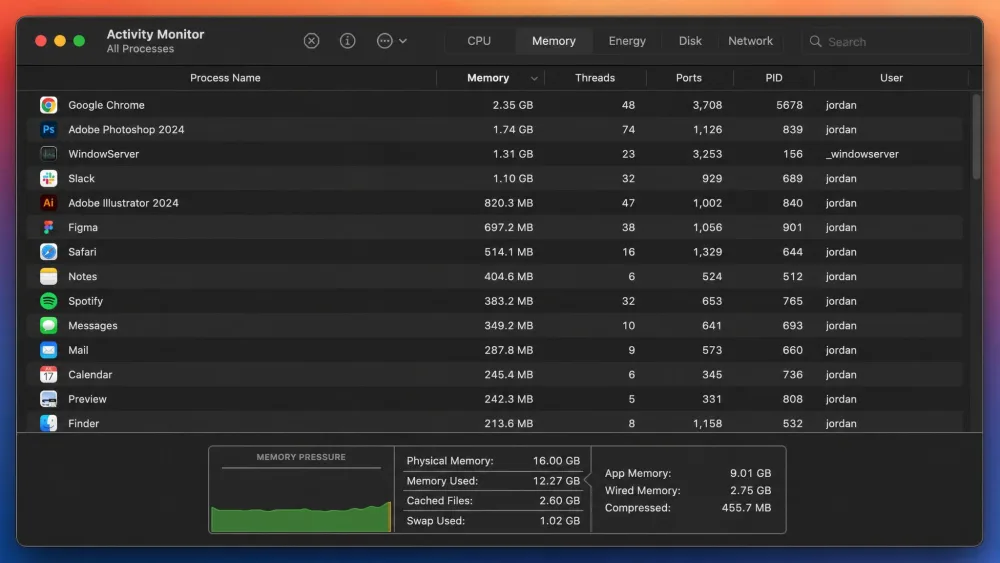
Task: Select the Adobe Photoshop 2024 process name
Action: pyautogui.click(x=126, y=129)
